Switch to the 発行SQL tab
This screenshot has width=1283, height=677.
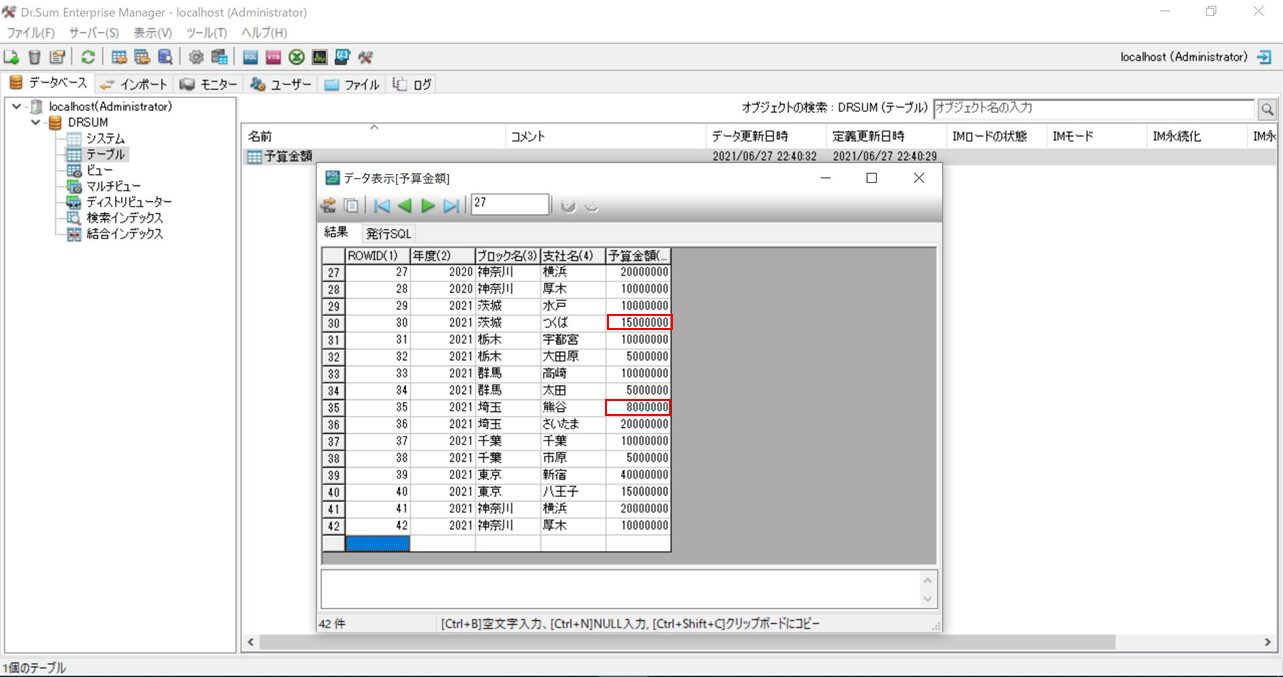388,233
